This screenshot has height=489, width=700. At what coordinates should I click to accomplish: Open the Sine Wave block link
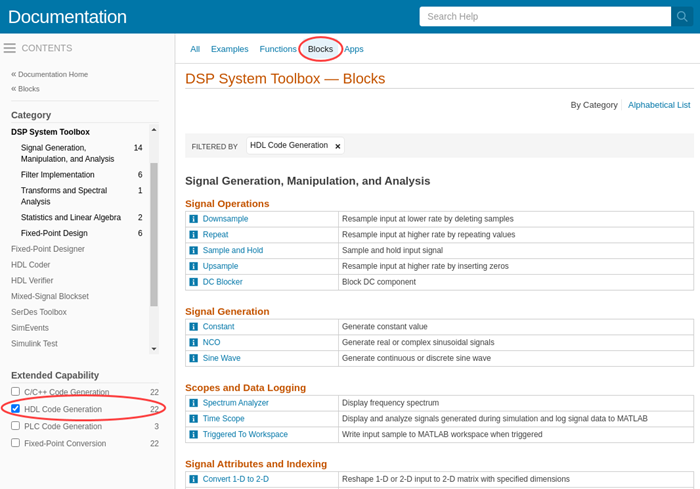pyautogui.click(x=224, y=358)
